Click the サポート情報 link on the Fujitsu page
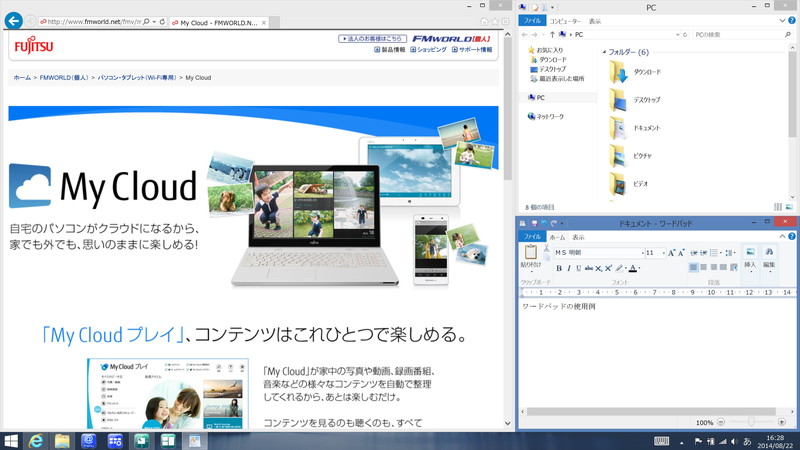The height and width of the screenshot is (450, 800). pos(473,49)
